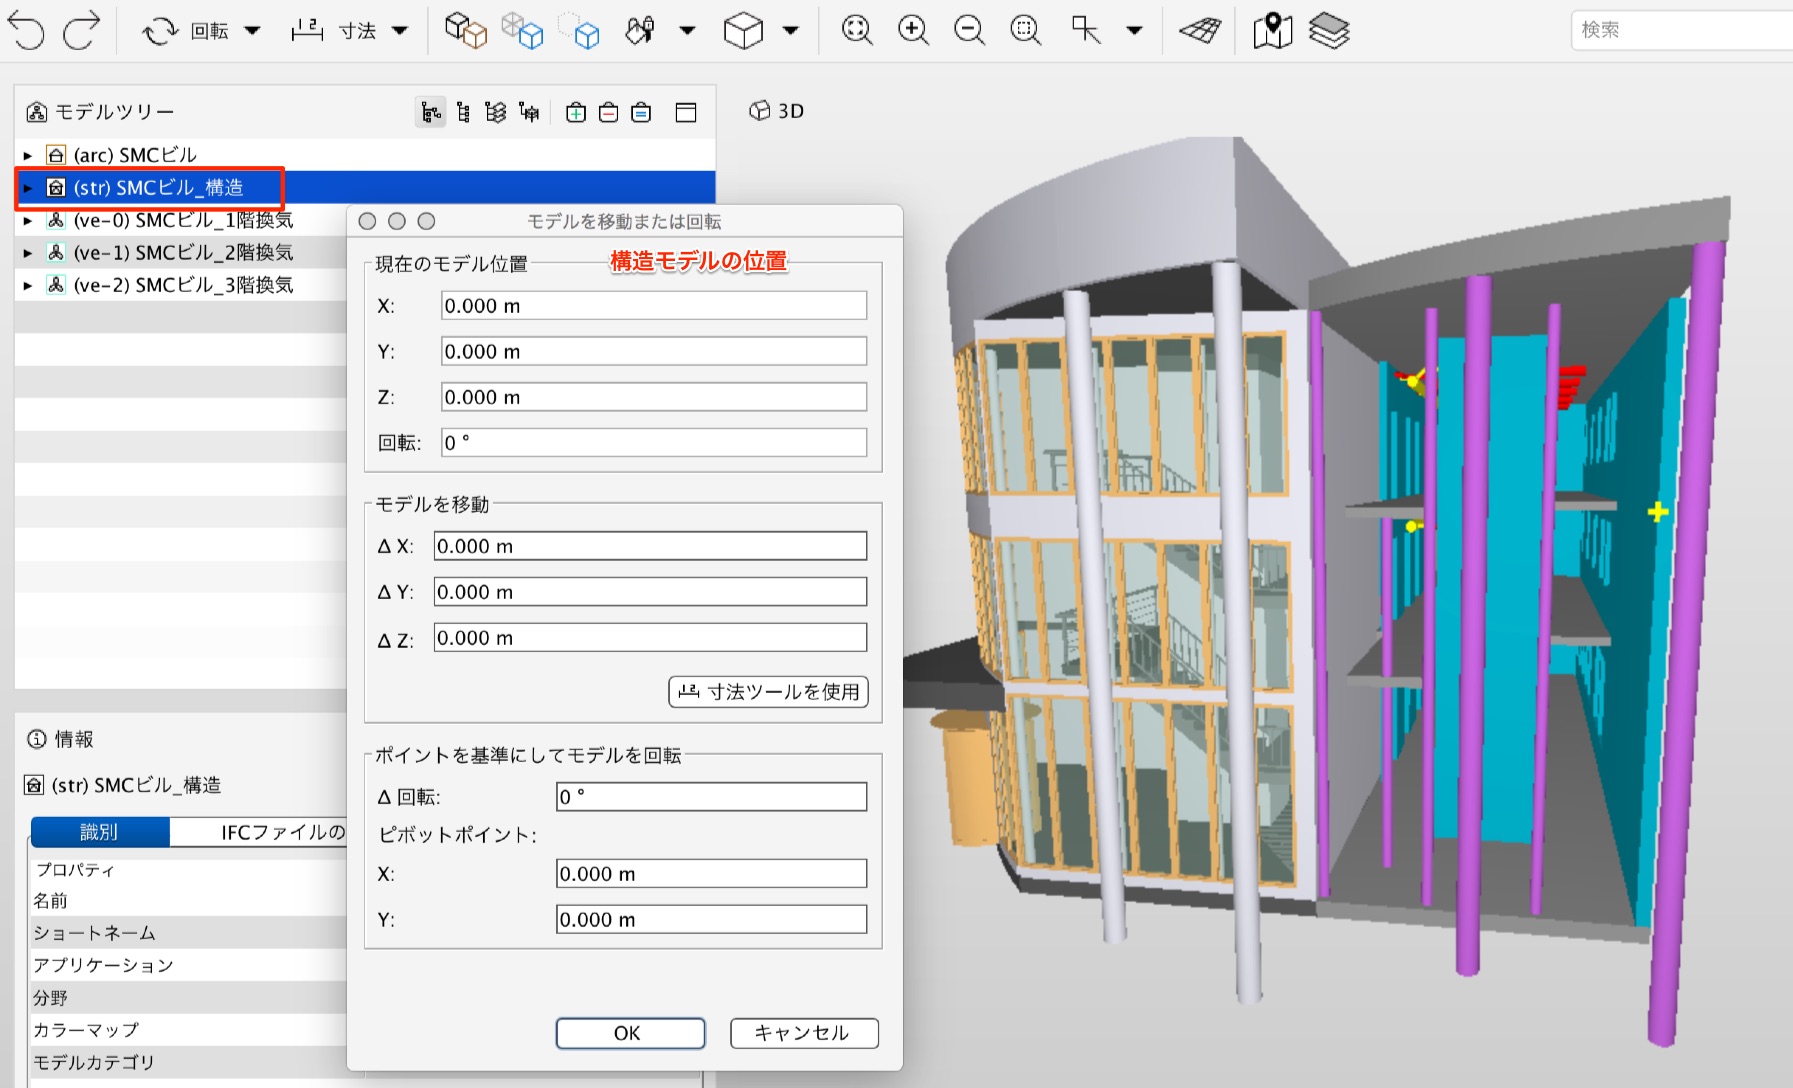This screenshot has height=1088, width=1793.
Task: Click the 3D cube view icon
Action: tap(743, 31)
